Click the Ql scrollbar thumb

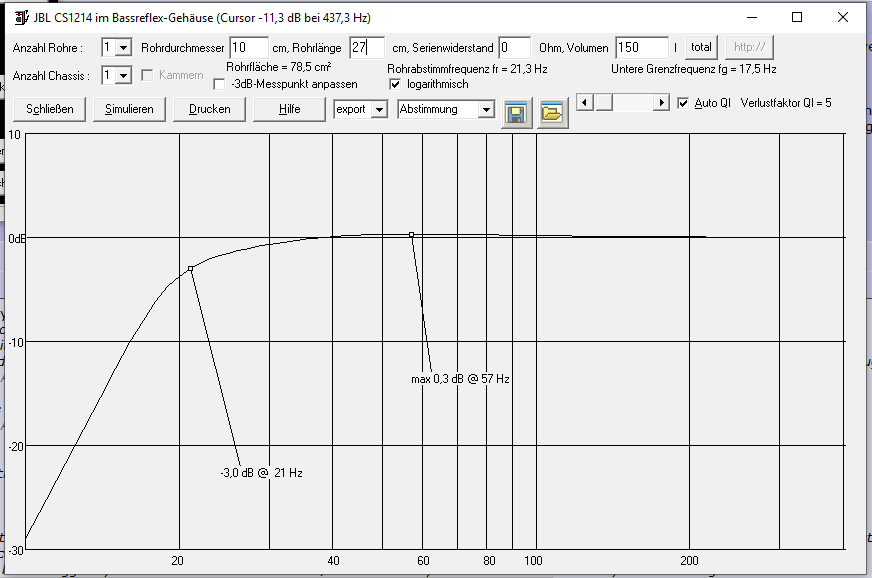[x=604, y=102]
